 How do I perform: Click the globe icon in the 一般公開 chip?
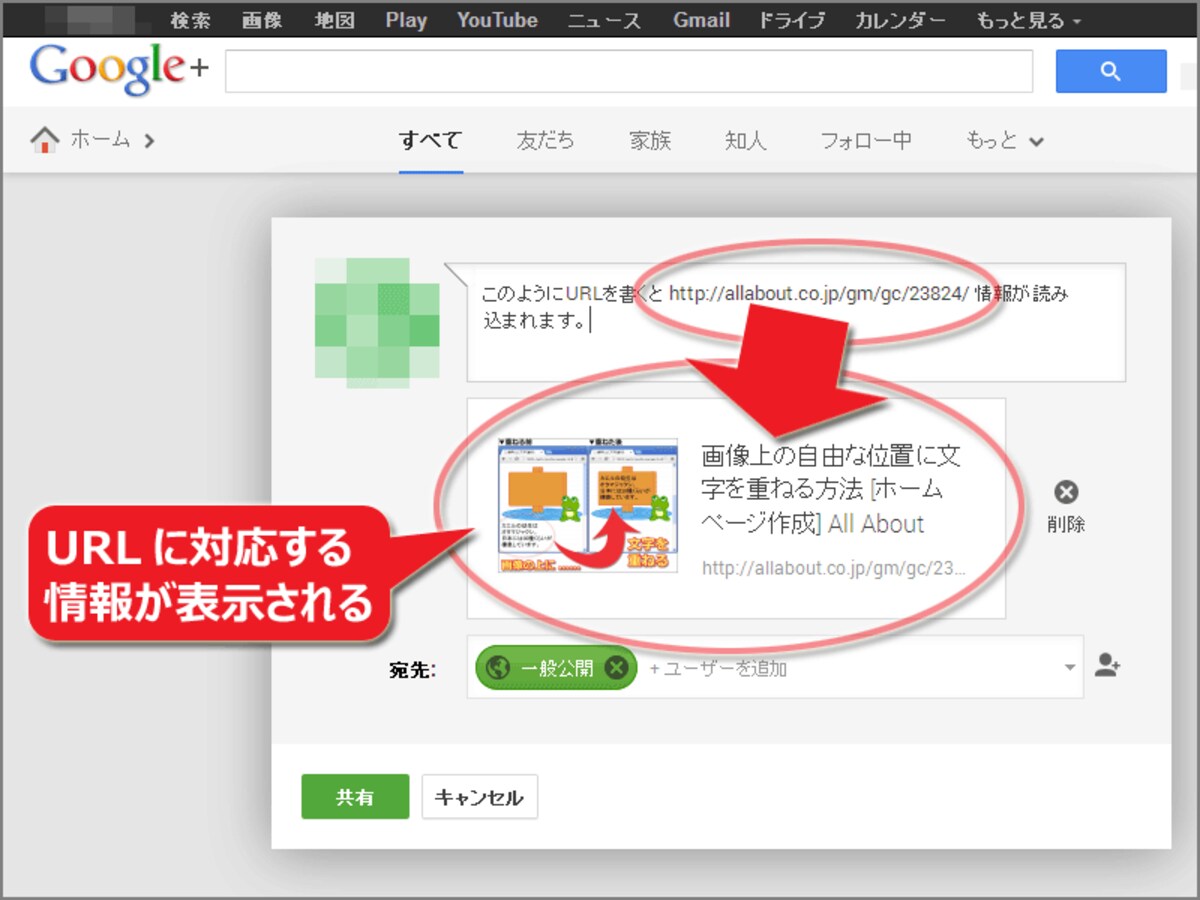[497, 668]
